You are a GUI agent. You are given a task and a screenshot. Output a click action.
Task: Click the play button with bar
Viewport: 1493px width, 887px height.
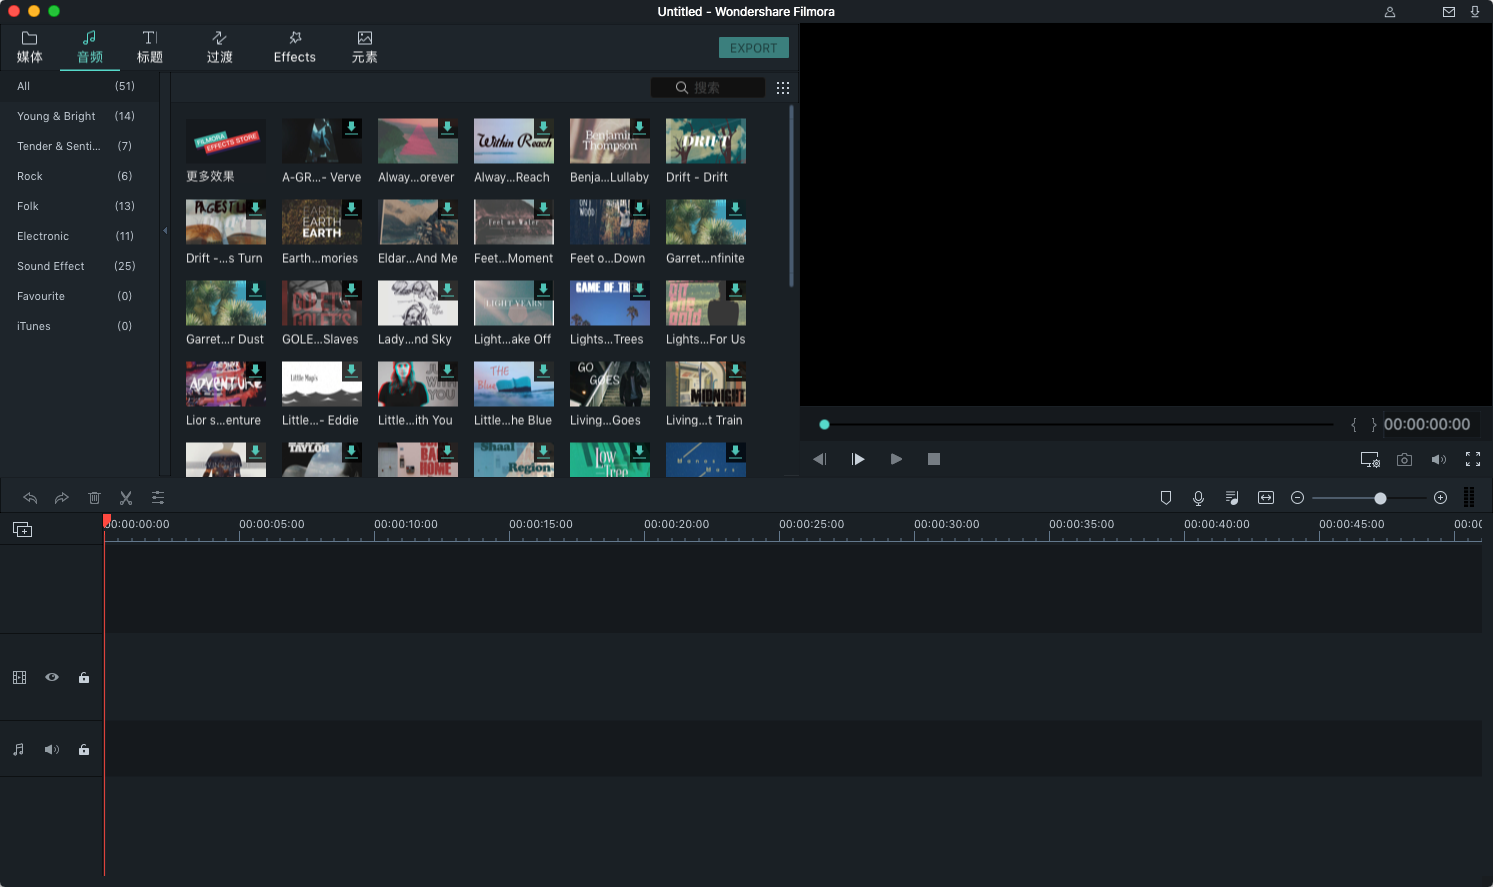[x=858, y=459]
